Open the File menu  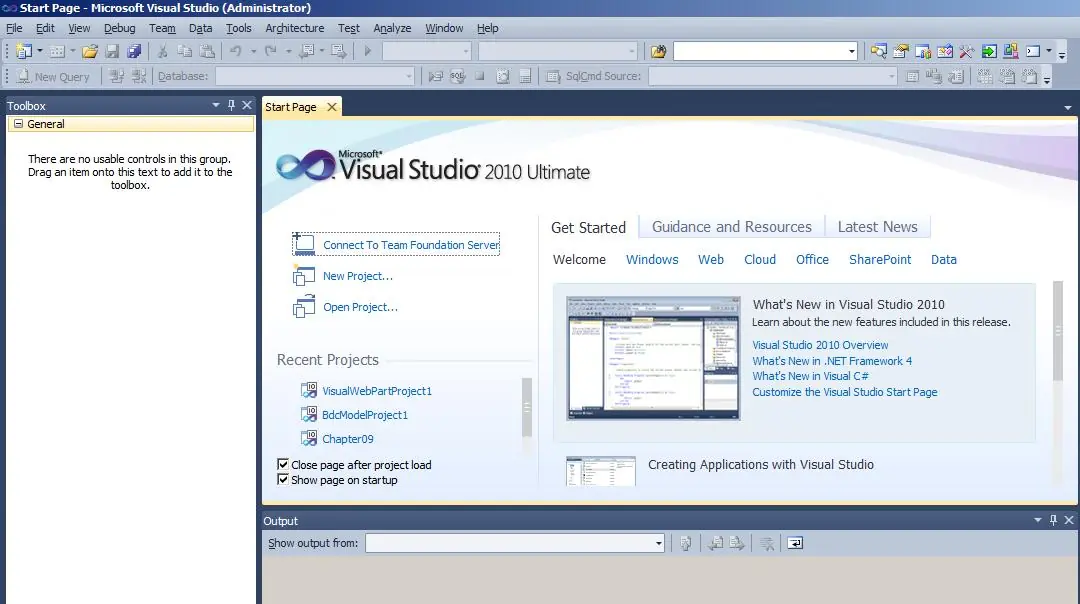(14, 28)
